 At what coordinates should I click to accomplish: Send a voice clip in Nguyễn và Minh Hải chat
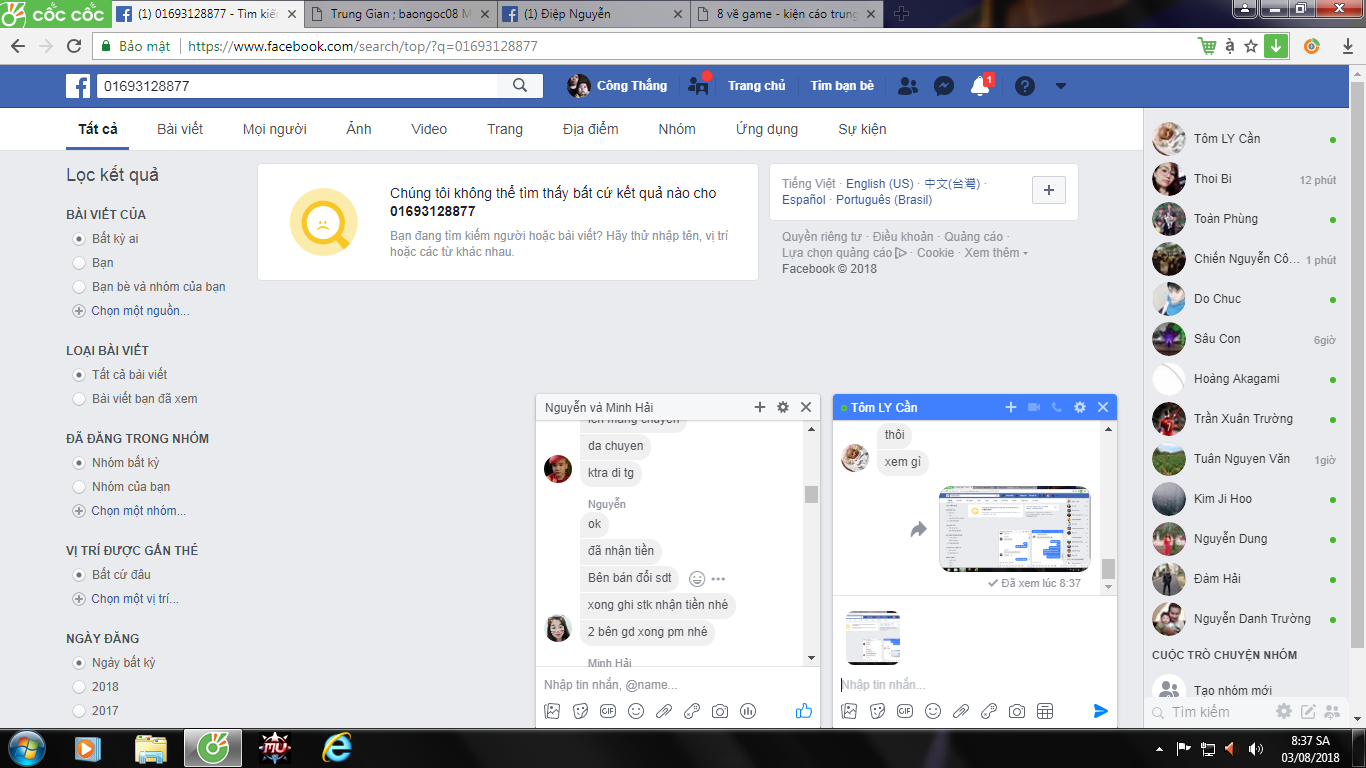(x=747, y=711)
